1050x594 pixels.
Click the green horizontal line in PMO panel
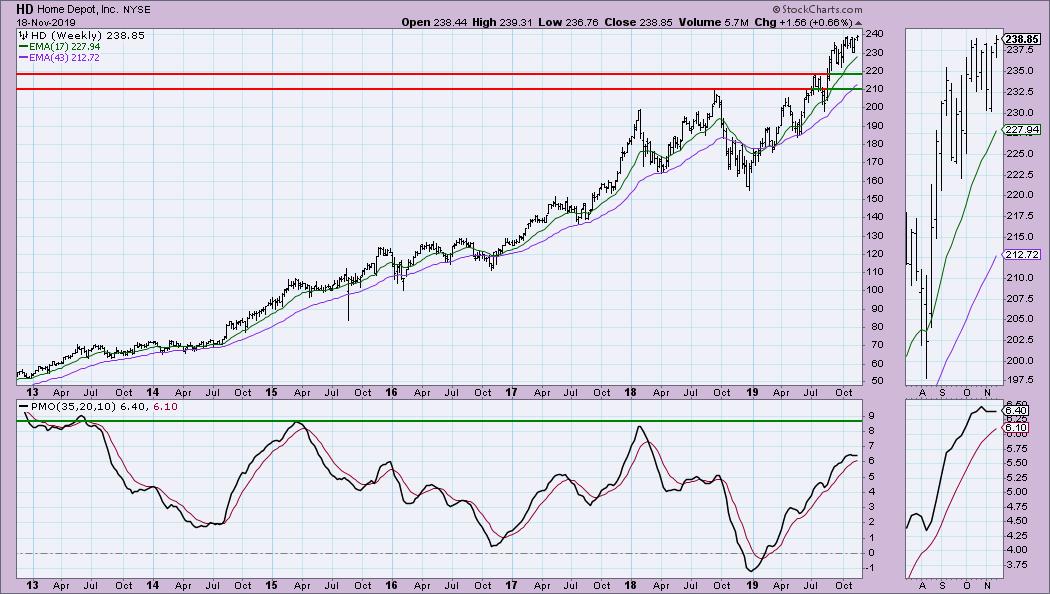pos(439,421)
